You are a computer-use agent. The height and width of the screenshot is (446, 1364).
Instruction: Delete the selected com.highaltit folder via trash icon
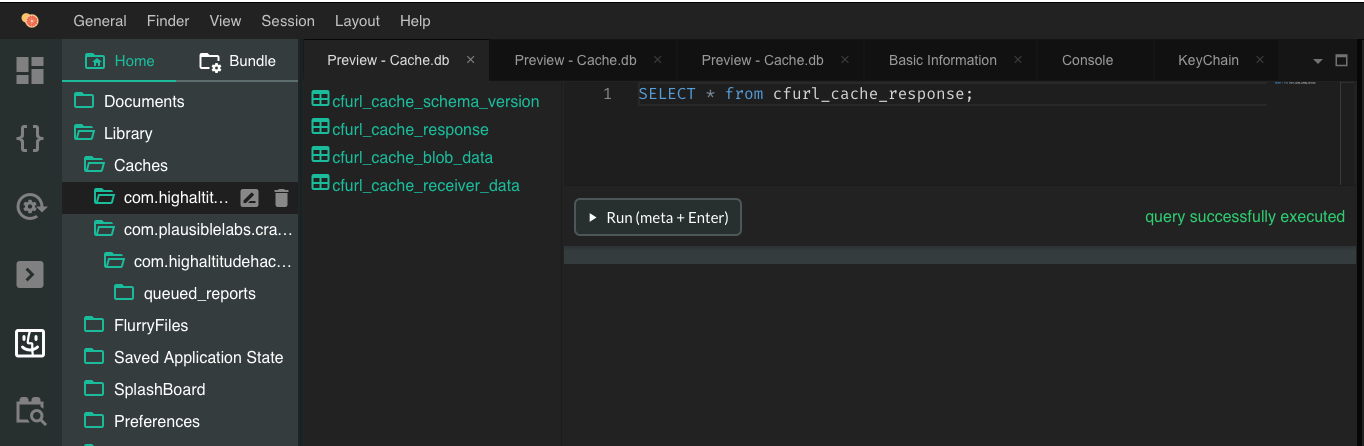click(x=281, y=198)
